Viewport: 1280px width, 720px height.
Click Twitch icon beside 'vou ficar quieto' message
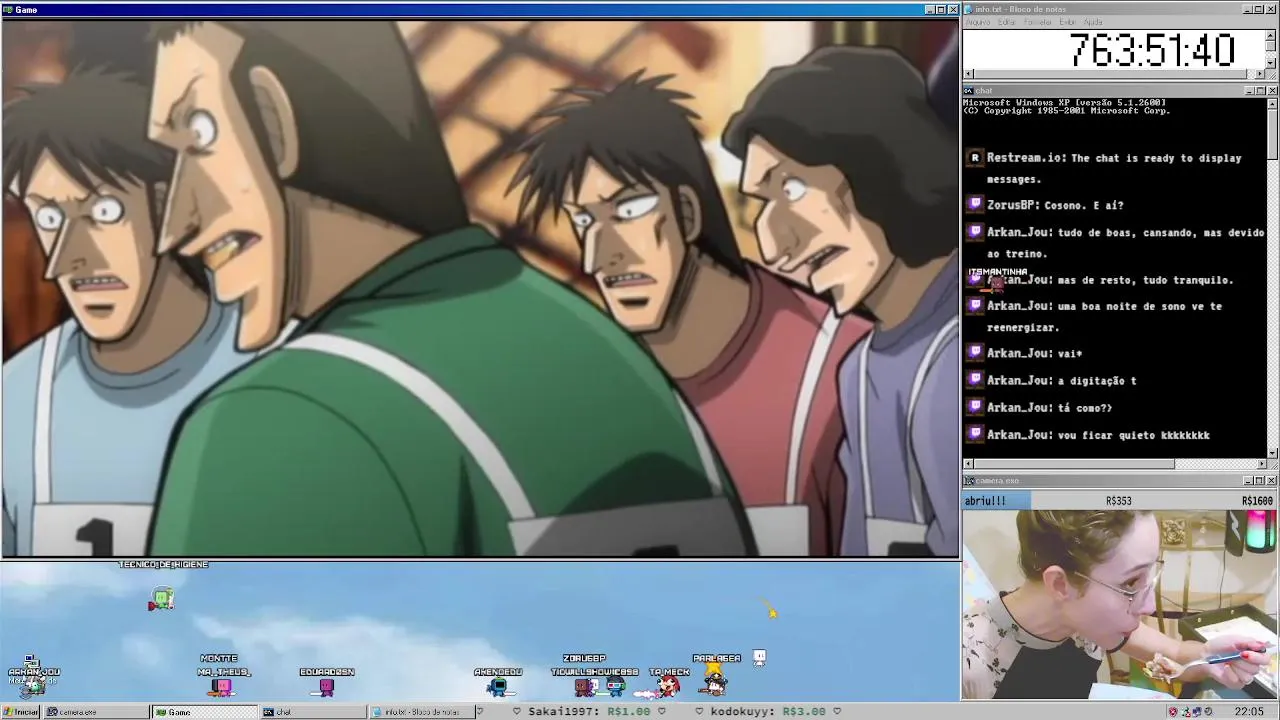click(x=975, y=434)
